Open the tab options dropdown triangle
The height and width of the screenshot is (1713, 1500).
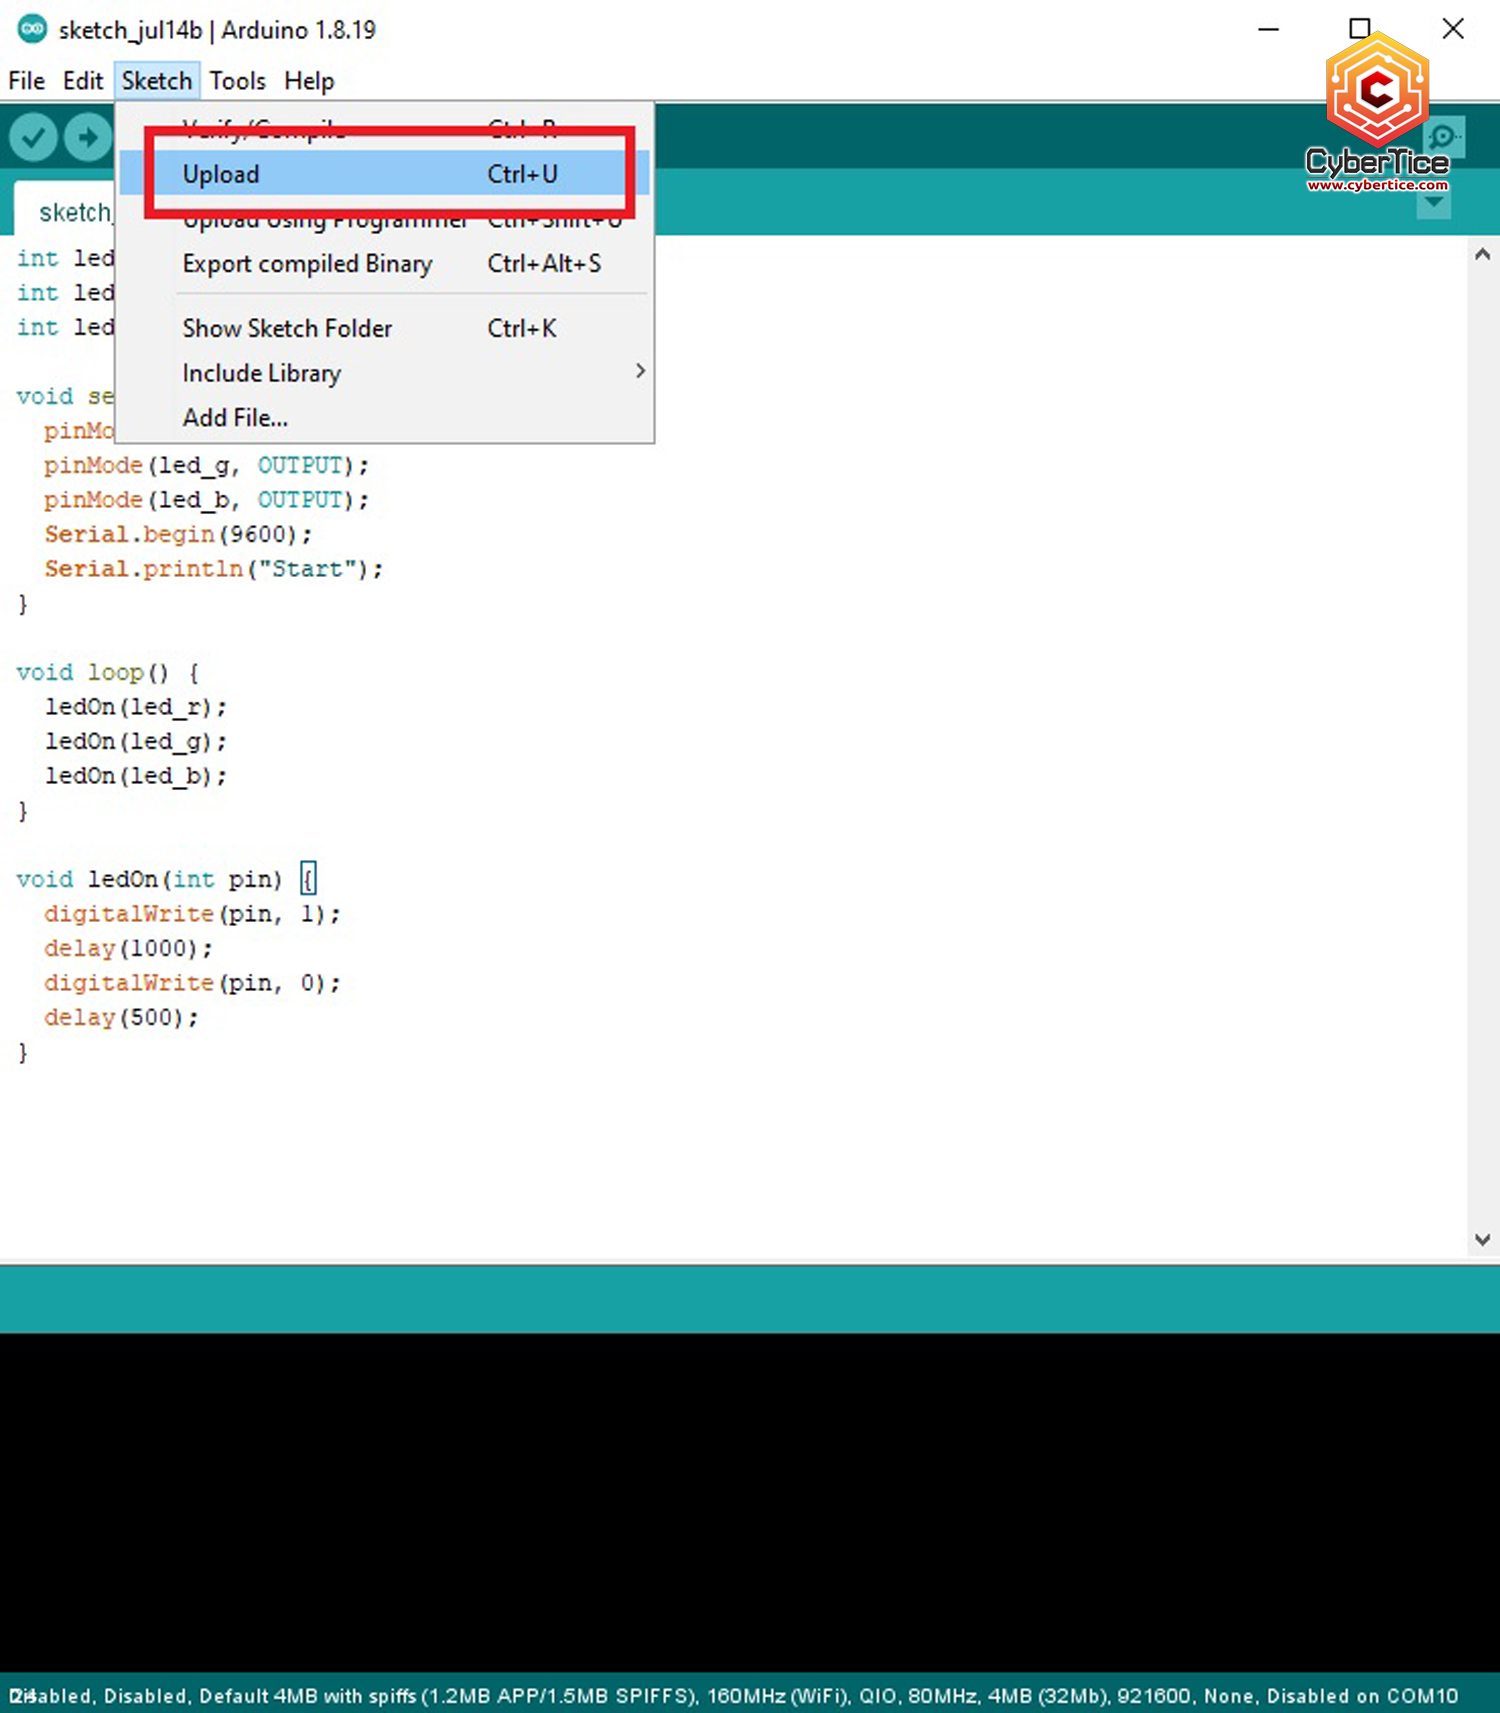pos(1434,203)
